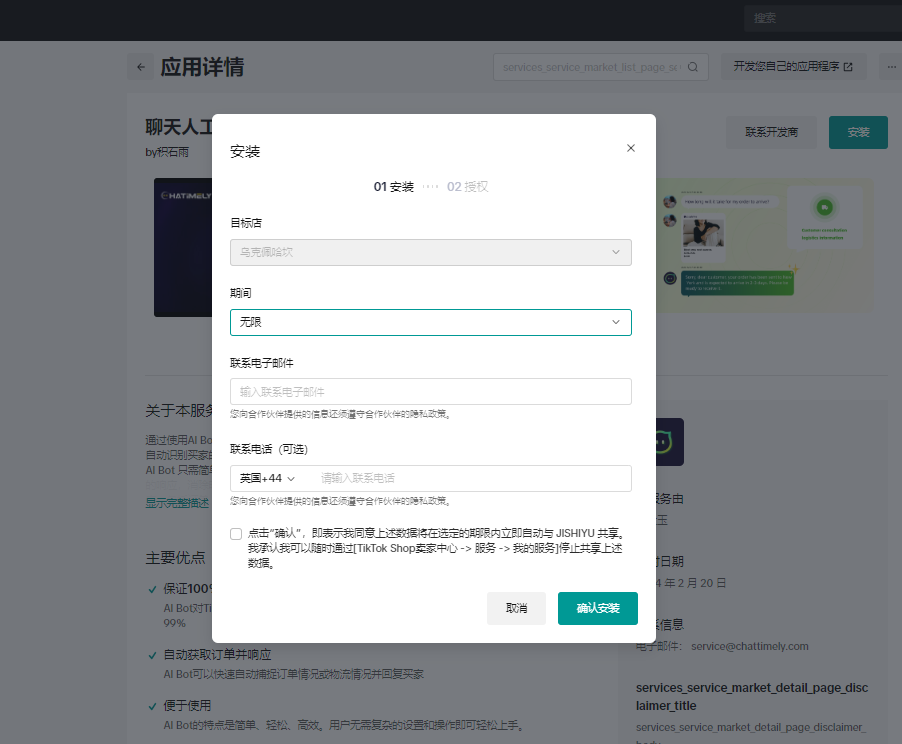This screenshot has width=902, height=744.
Task: Click the external link icon on 开发您自己的应用程序
Action: pyautogui.click(x=848, y=67)
